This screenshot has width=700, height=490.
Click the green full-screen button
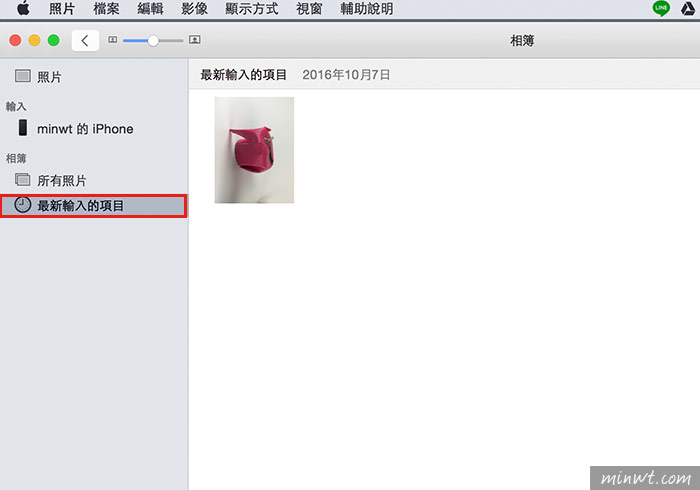point(54,41)
